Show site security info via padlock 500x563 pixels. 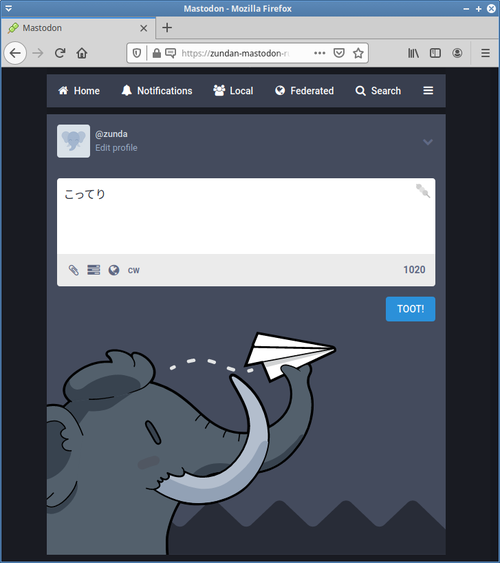coord(156,53)
